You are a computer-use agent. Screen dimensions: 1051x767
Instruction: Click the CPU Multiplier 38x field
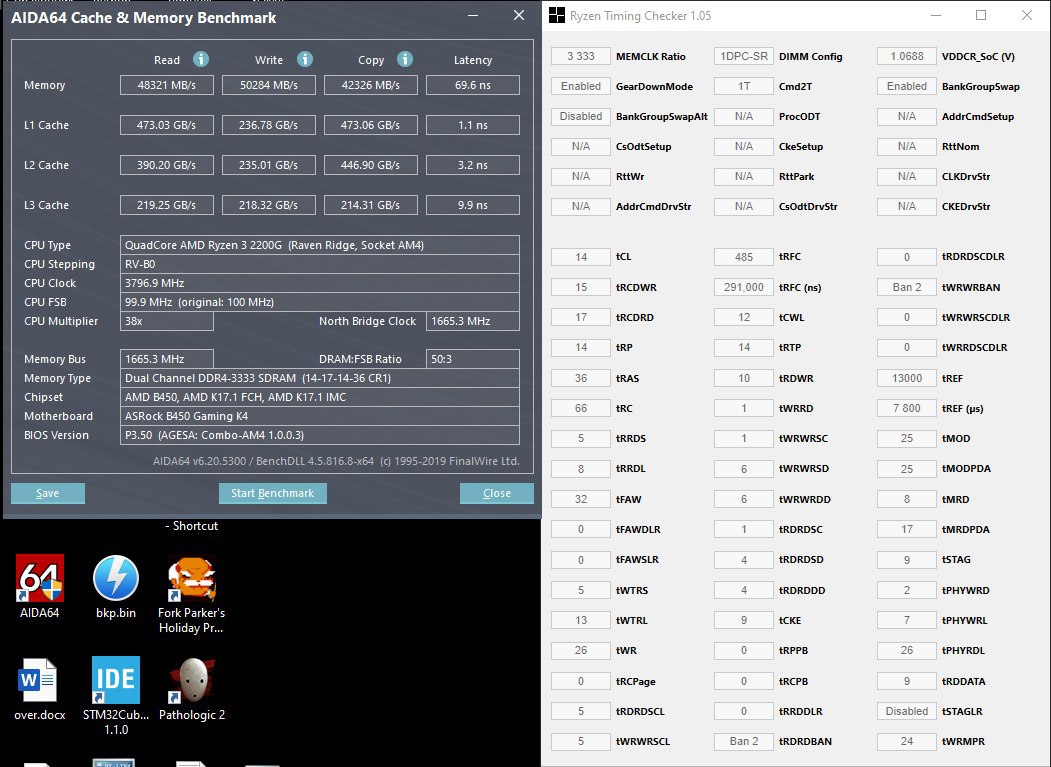point(167,321)
